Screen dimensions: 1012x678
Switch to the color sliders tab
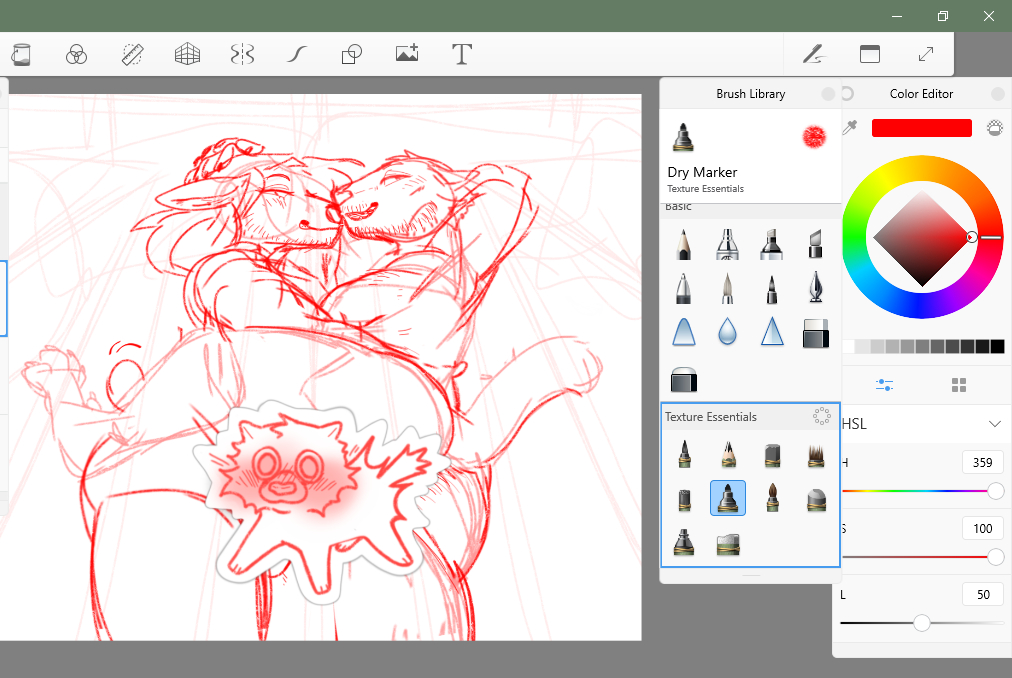coord(884,385)
